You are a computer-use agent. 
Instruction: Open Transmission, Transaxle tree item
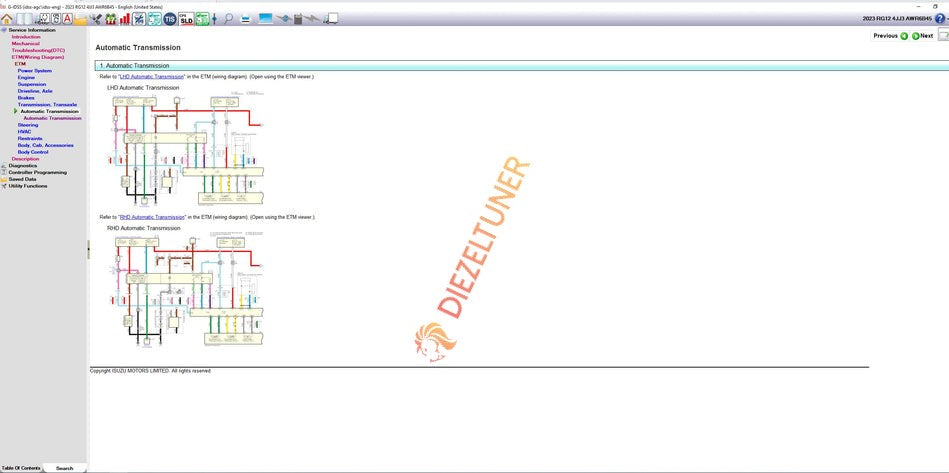tap(47, 105)
